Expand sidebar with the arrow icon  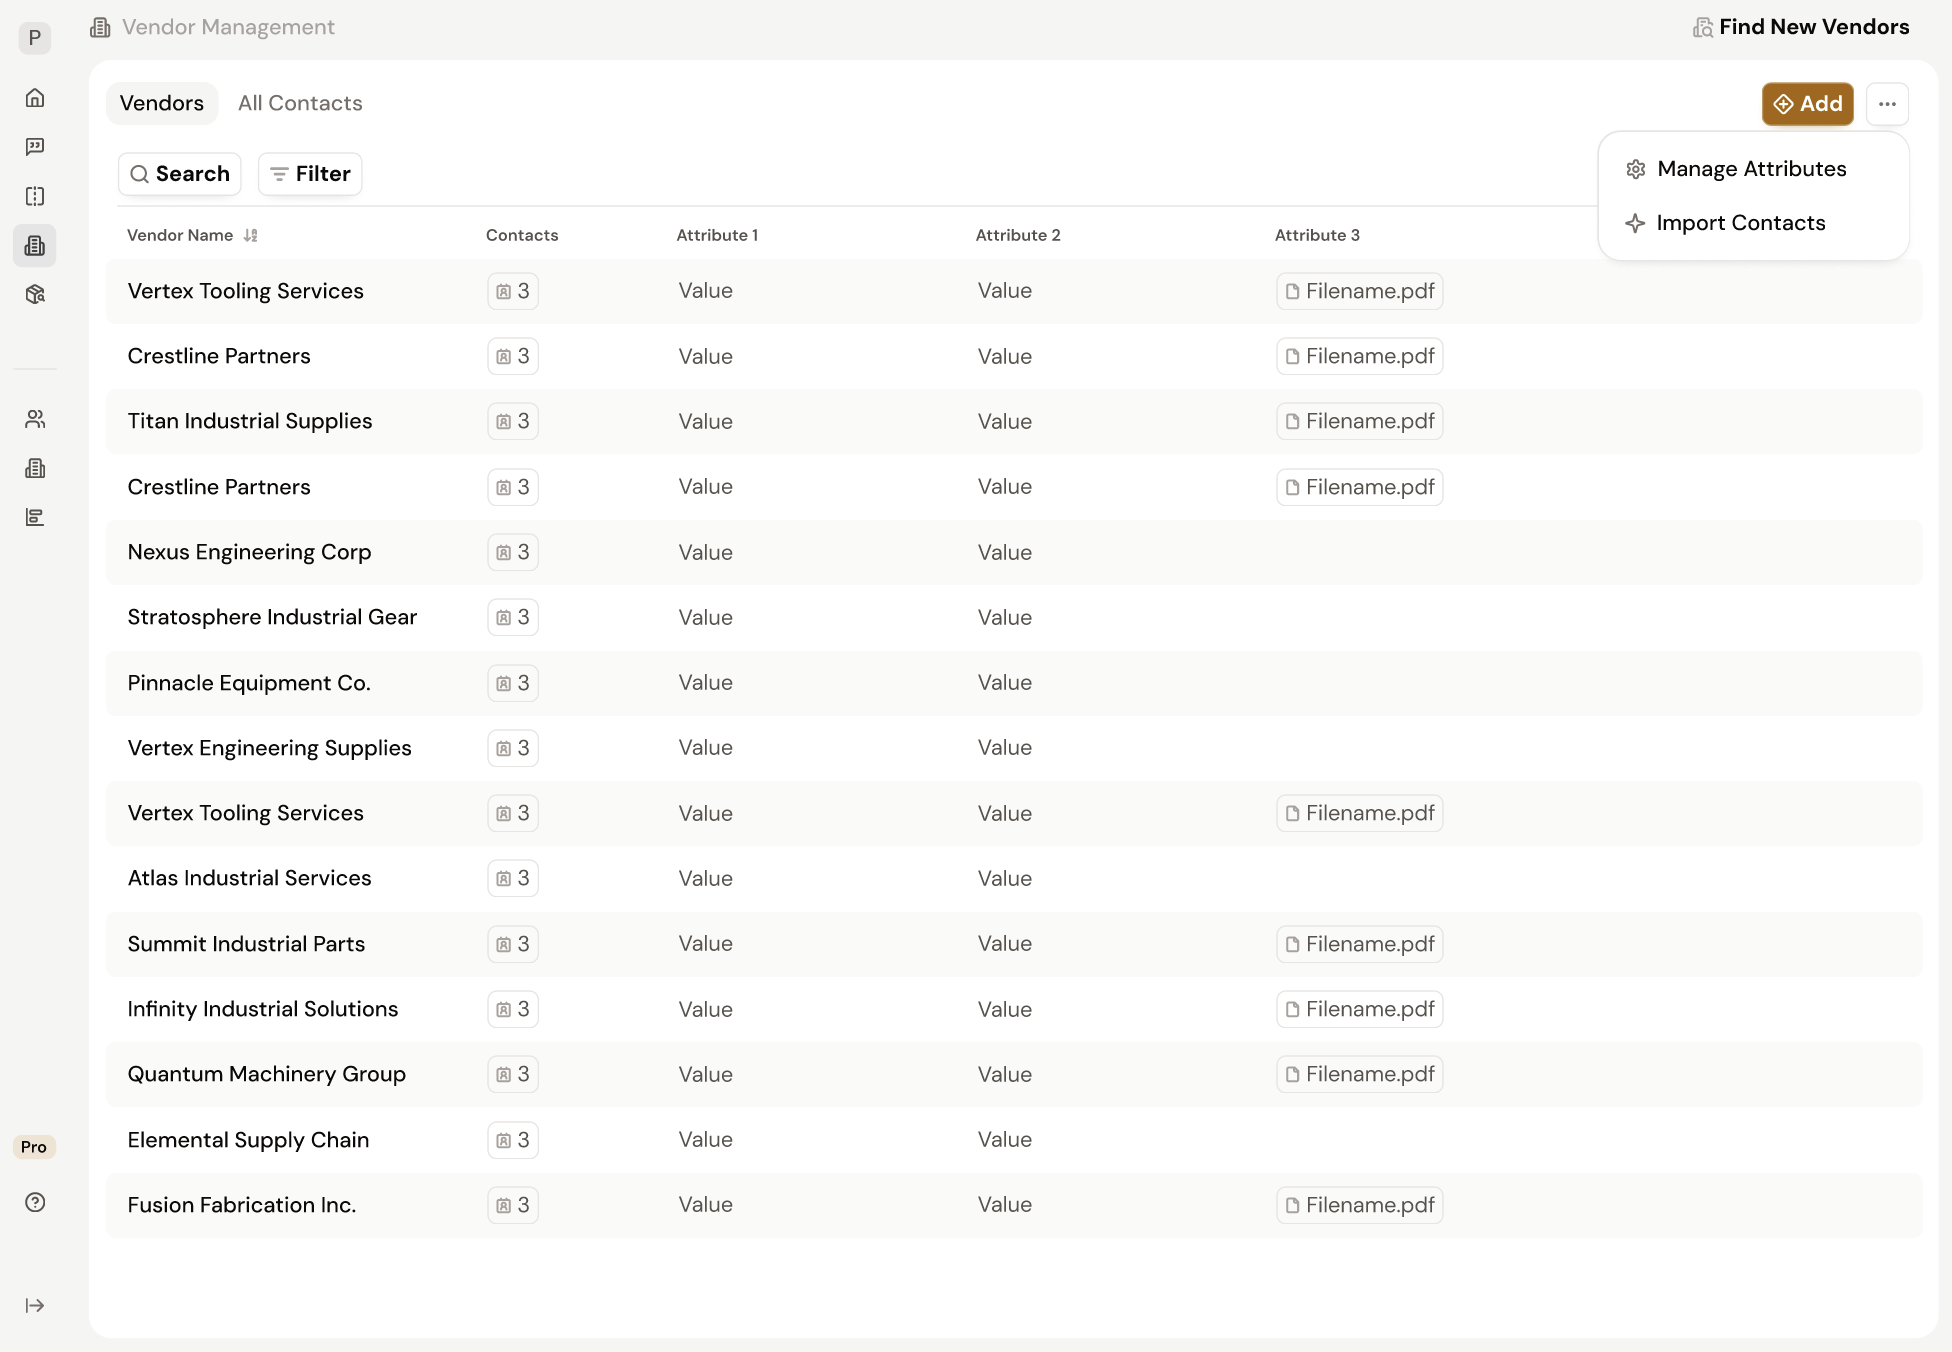pos(35,1305)
